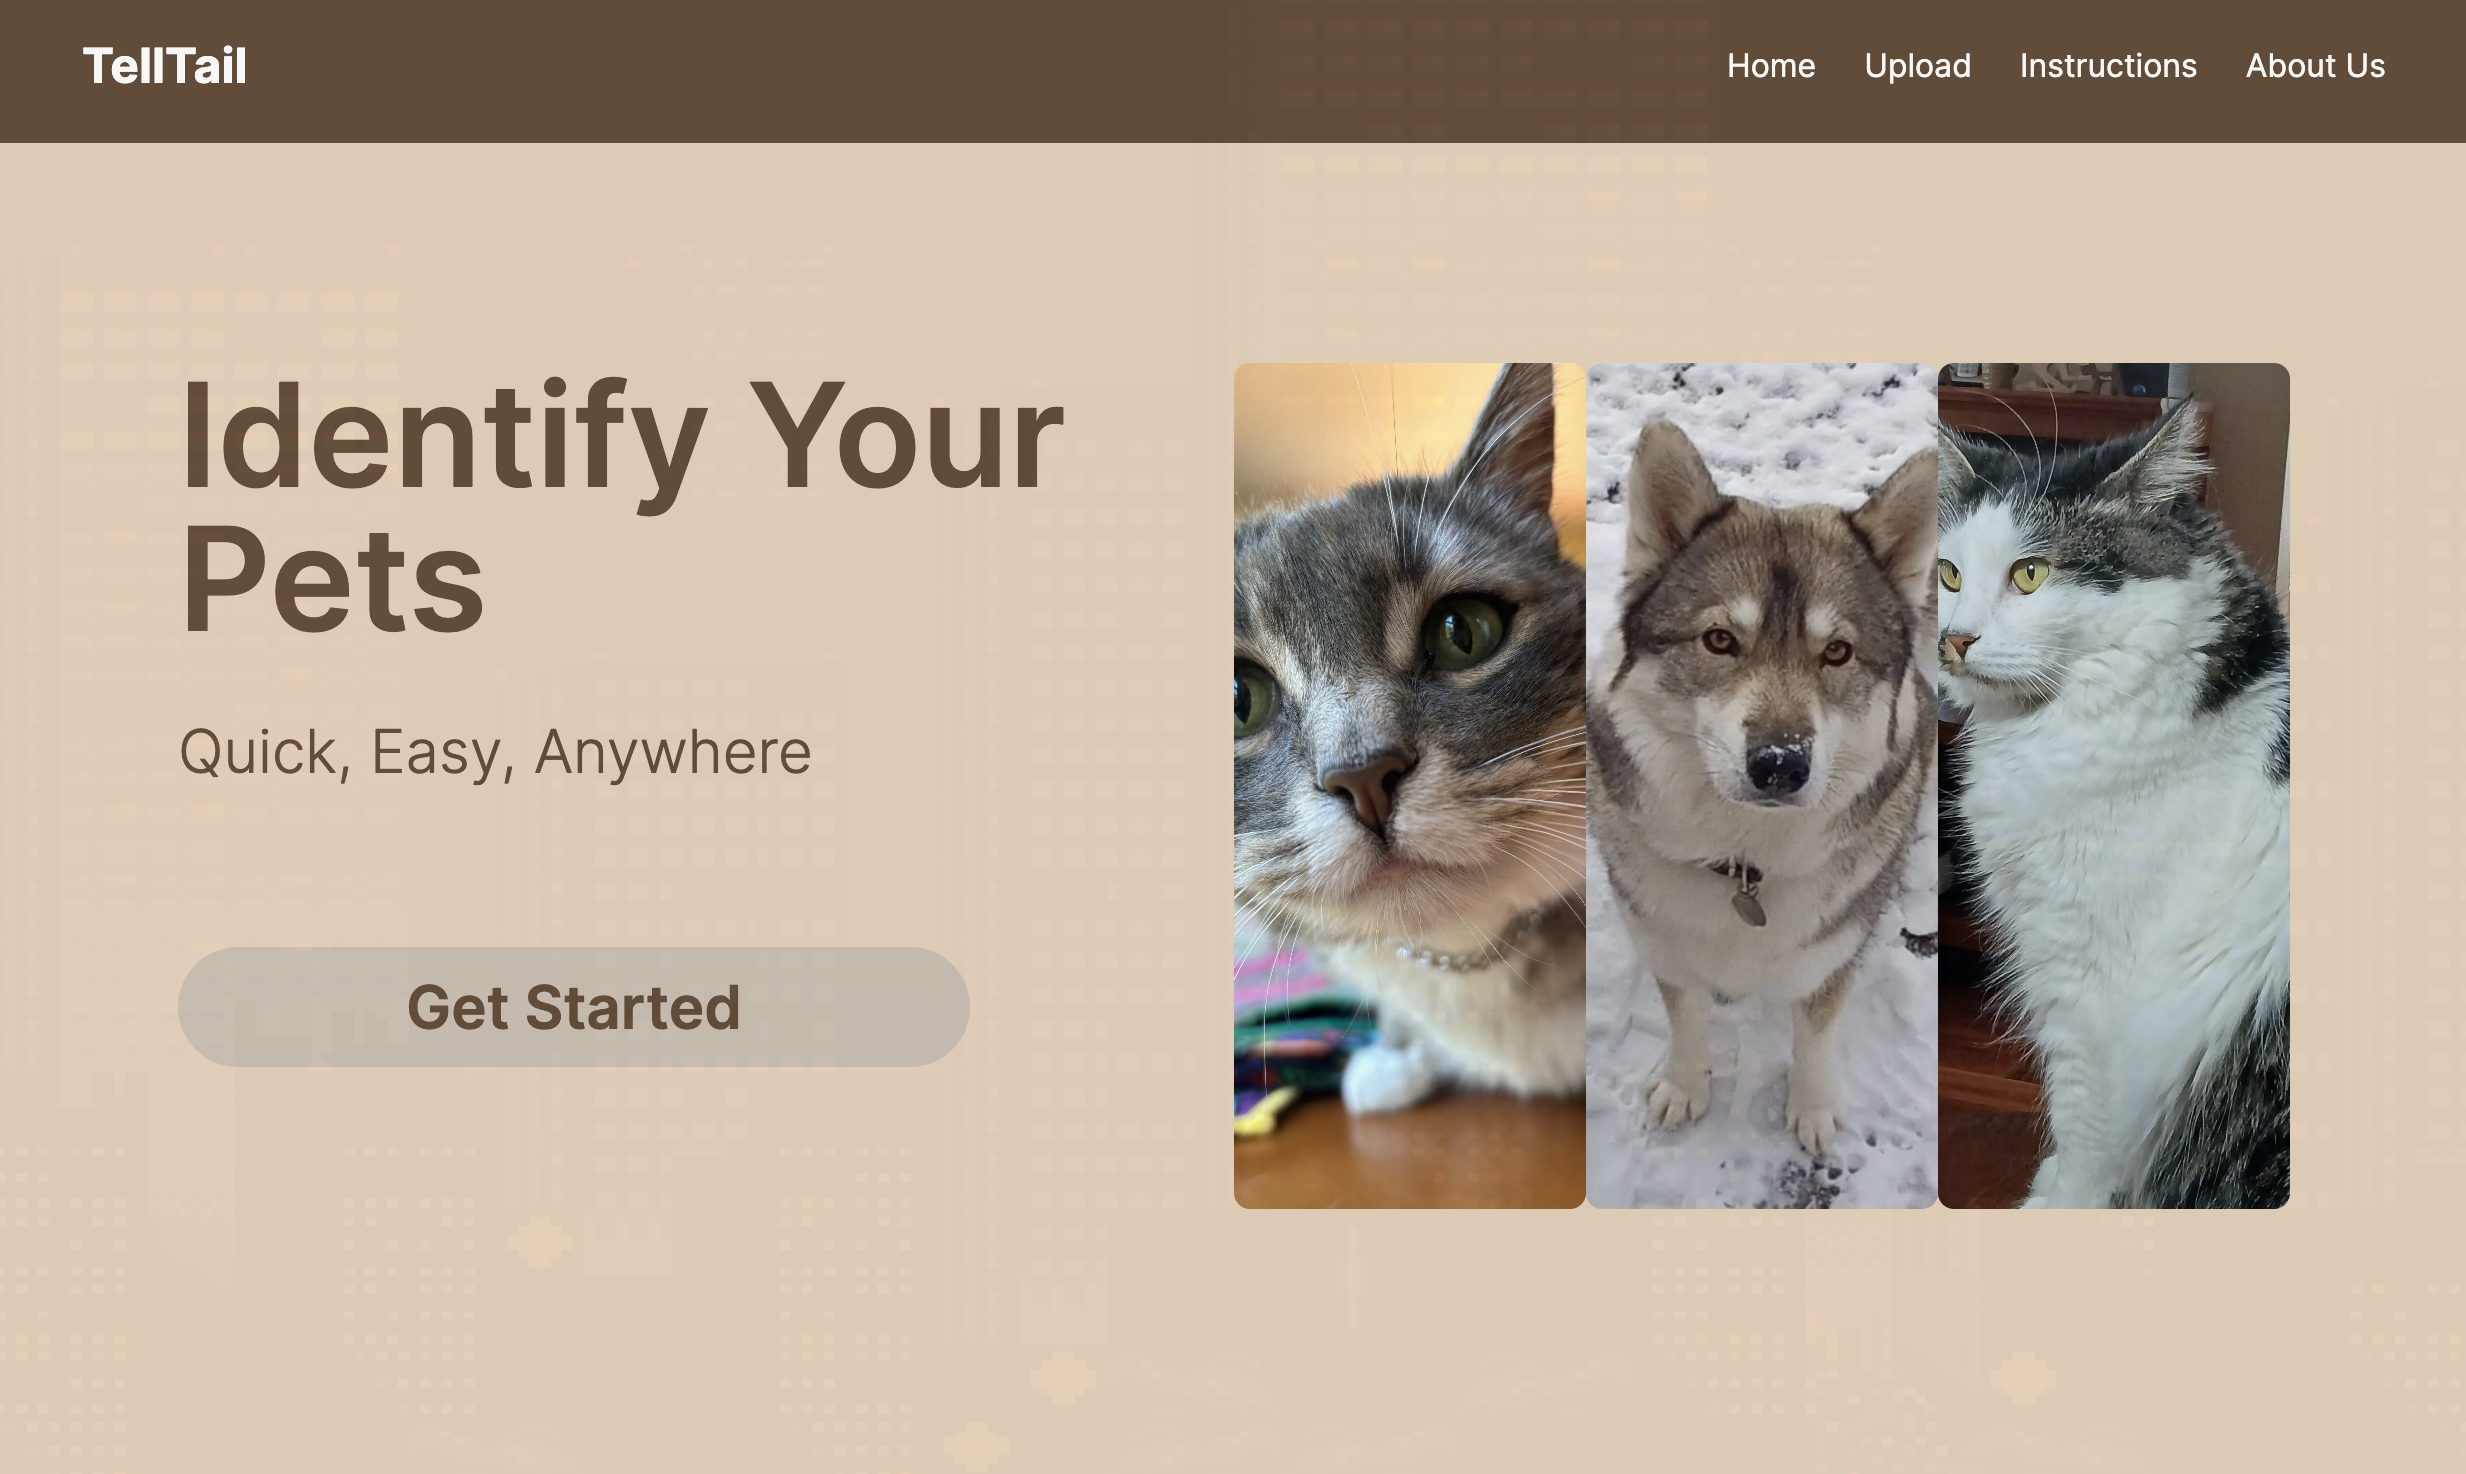The width and height of the screenshot is (2466, 1474).
Task: Open the Home page
Action: click(1771, 66)
